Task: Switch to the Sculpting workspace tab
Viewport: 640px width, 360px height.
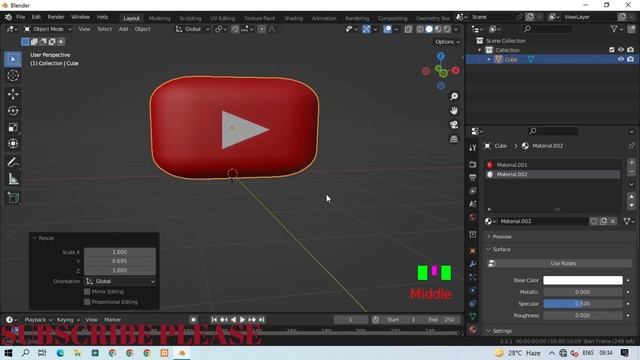Action: 190,18
